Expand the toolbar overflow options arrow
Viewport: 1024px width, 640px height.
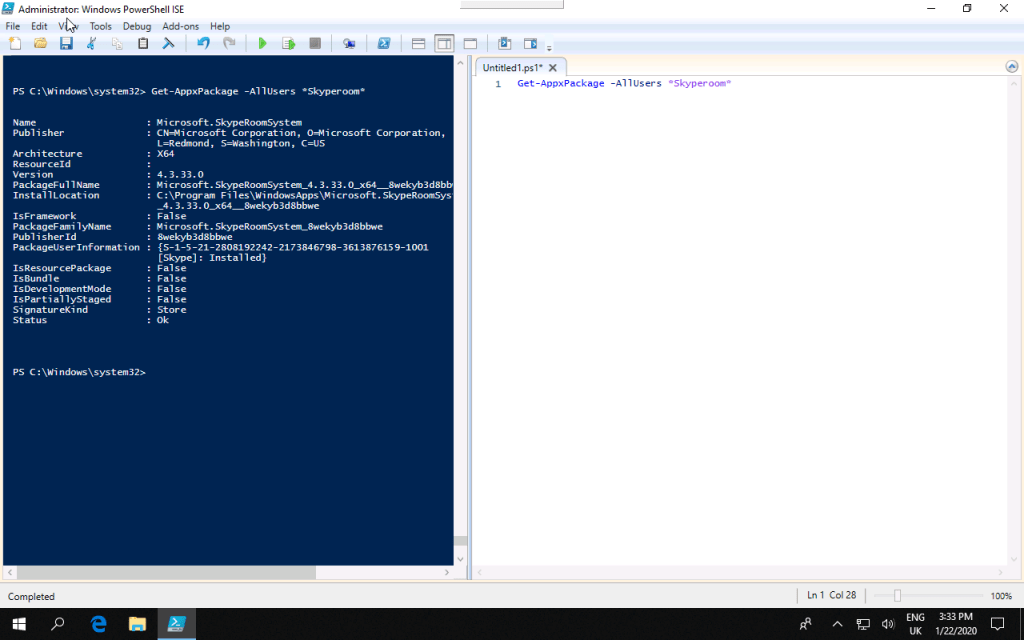[549, 46]
